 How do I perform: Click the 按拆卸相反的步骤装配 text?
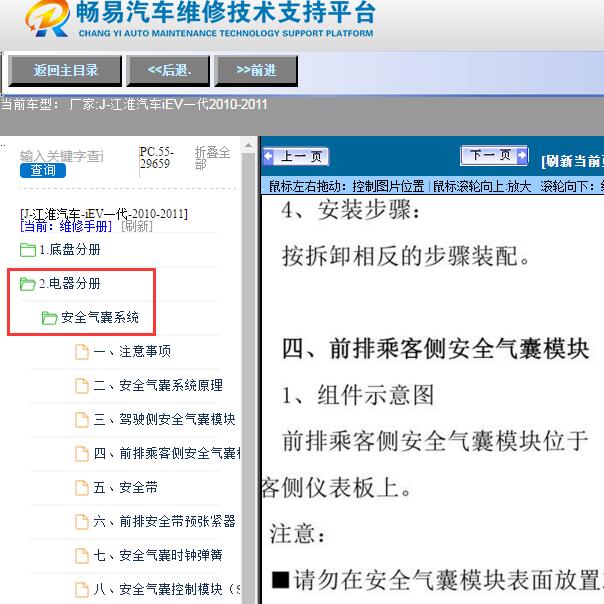point(406,256)
